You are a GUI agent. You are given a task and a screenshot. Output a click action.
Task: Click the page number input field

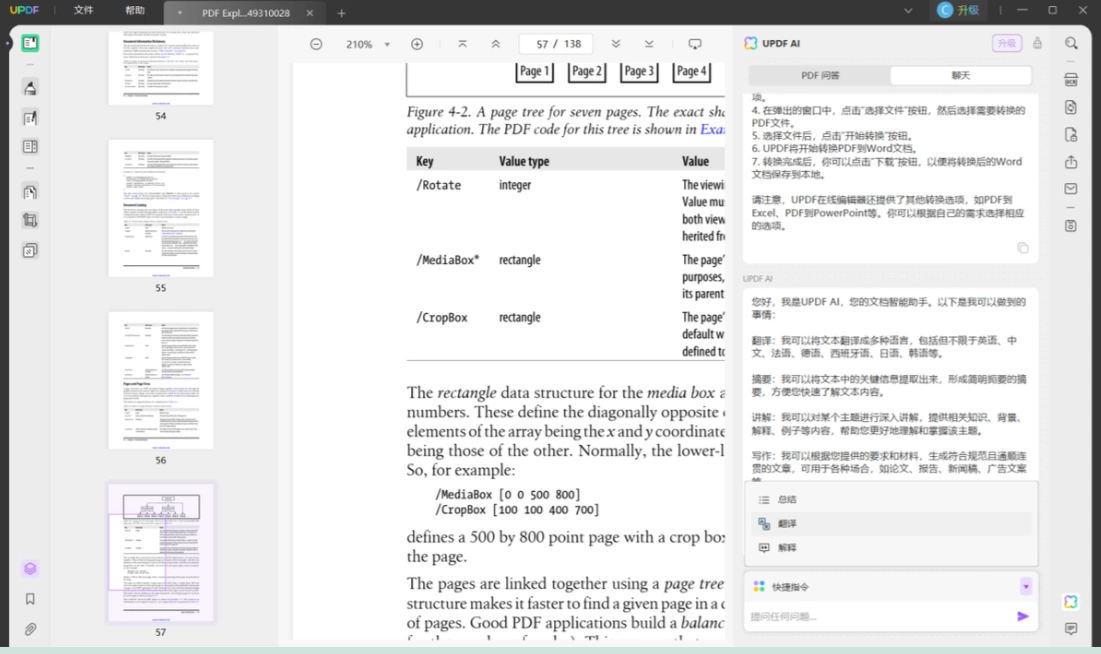pos(556,44)
